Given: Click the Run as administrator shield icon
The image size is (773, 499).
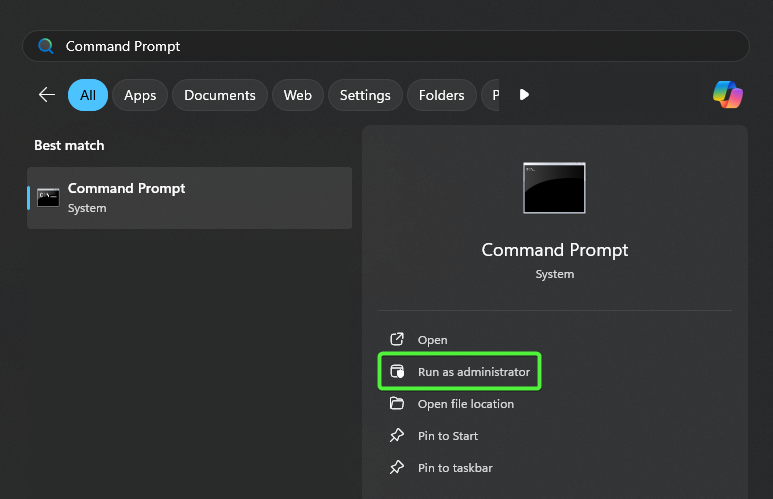Looking at the screenshot, I should coord(397,372).
